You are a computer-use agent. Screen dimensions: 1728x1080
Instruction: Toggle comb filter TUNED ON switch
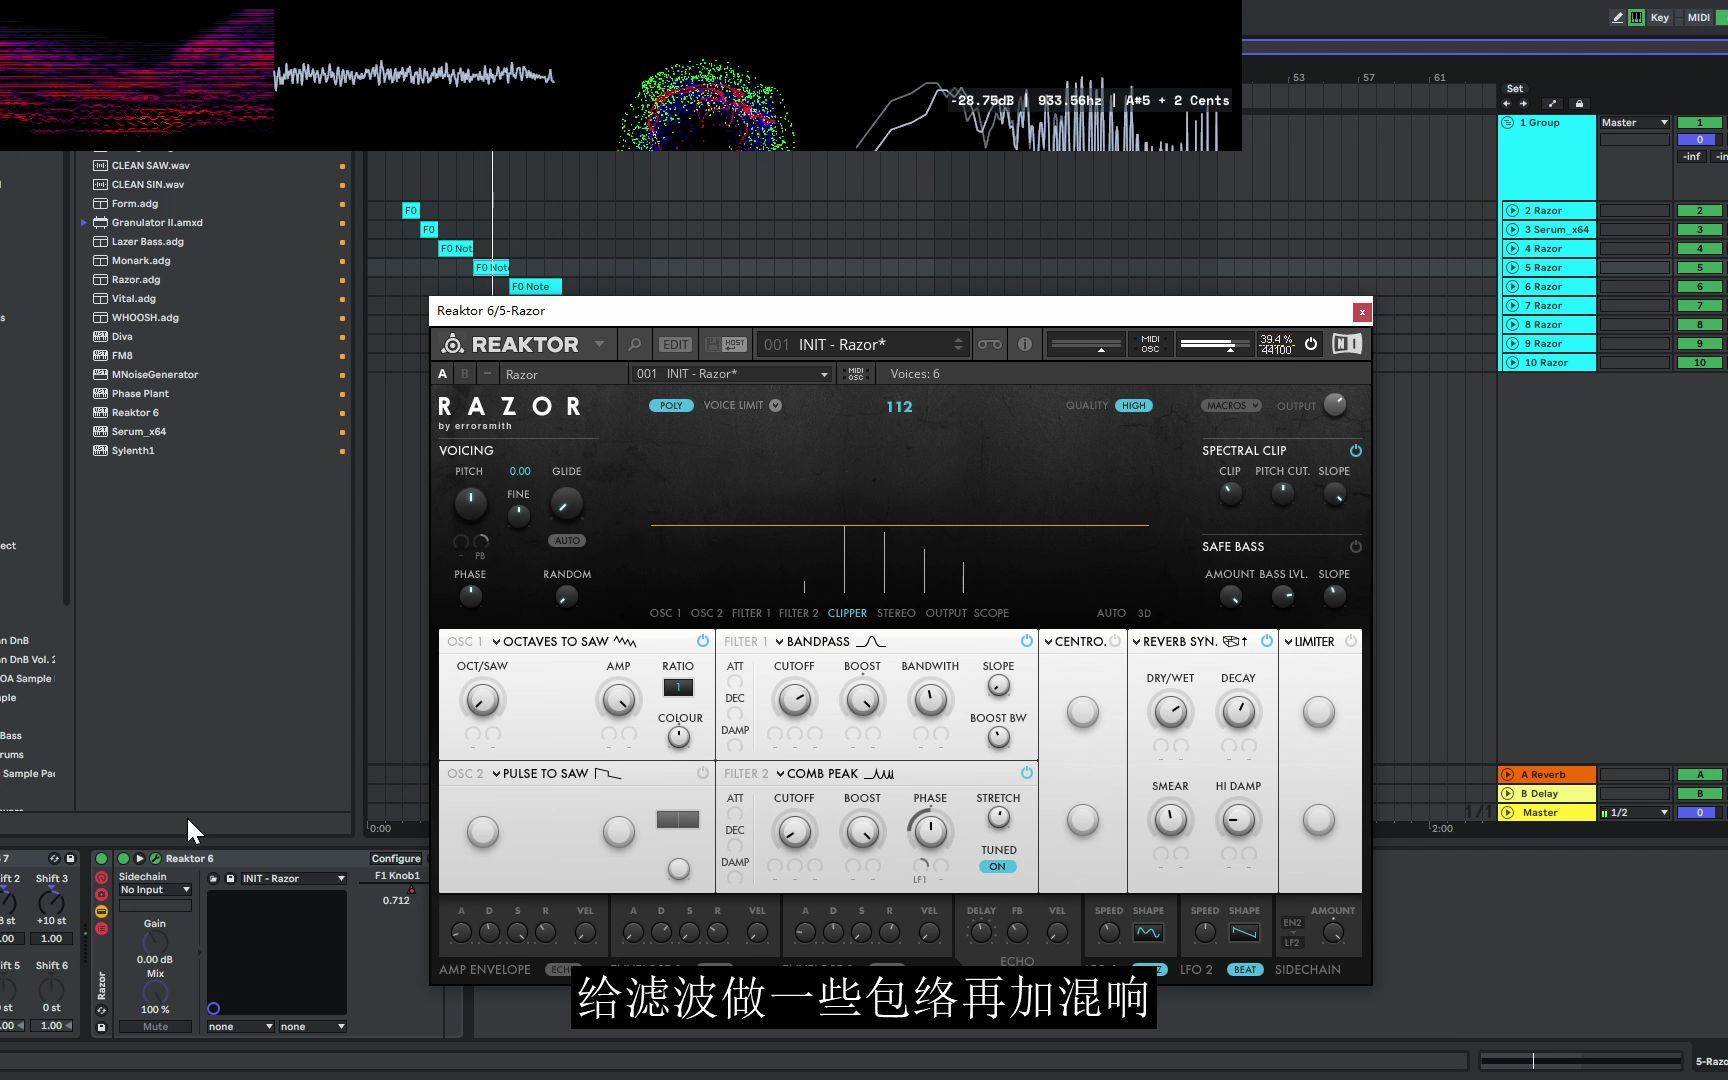point(998,867)
